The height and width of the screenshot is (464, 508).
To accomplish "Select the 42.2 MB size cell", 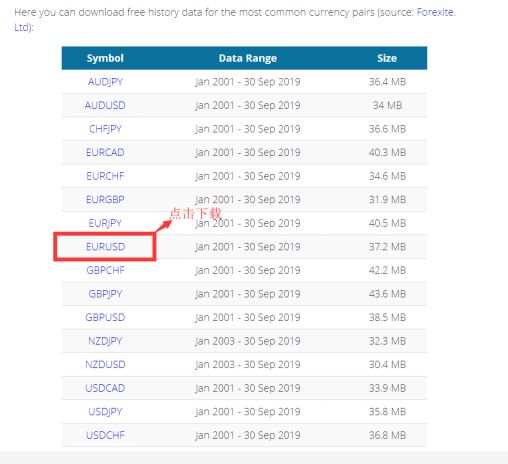I will tap(387, 270).
